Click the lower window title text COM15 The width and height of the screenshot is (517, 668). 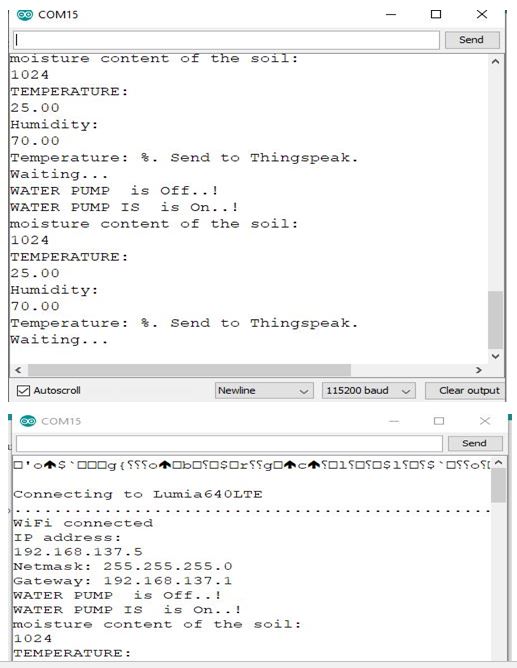point(61,421)
